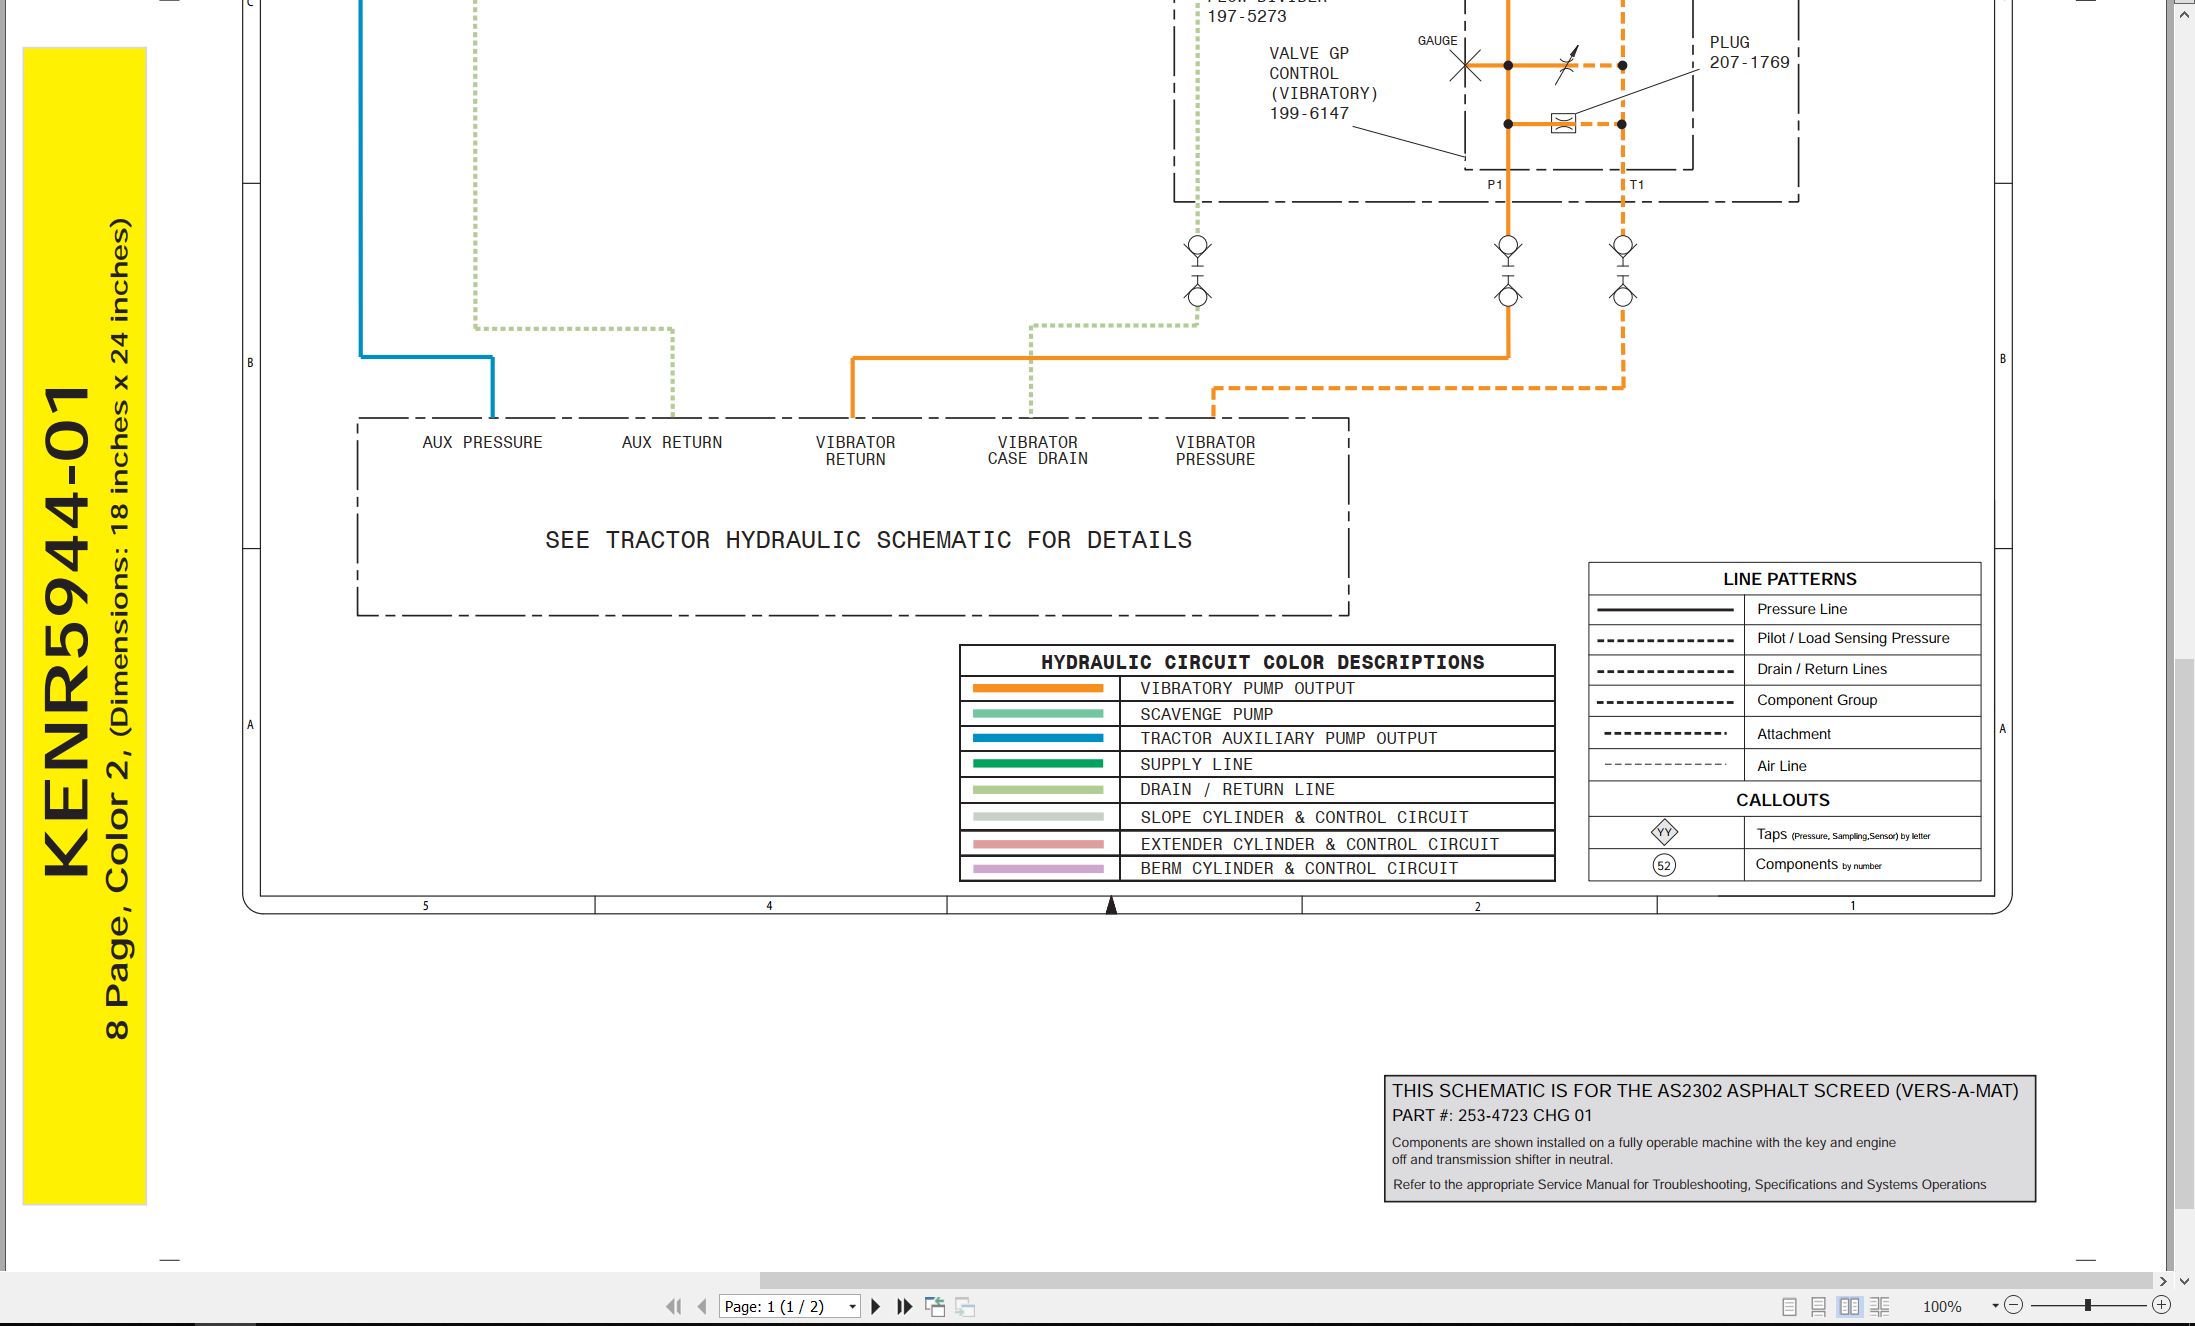Click the Air Line pattern entry

1781,766
